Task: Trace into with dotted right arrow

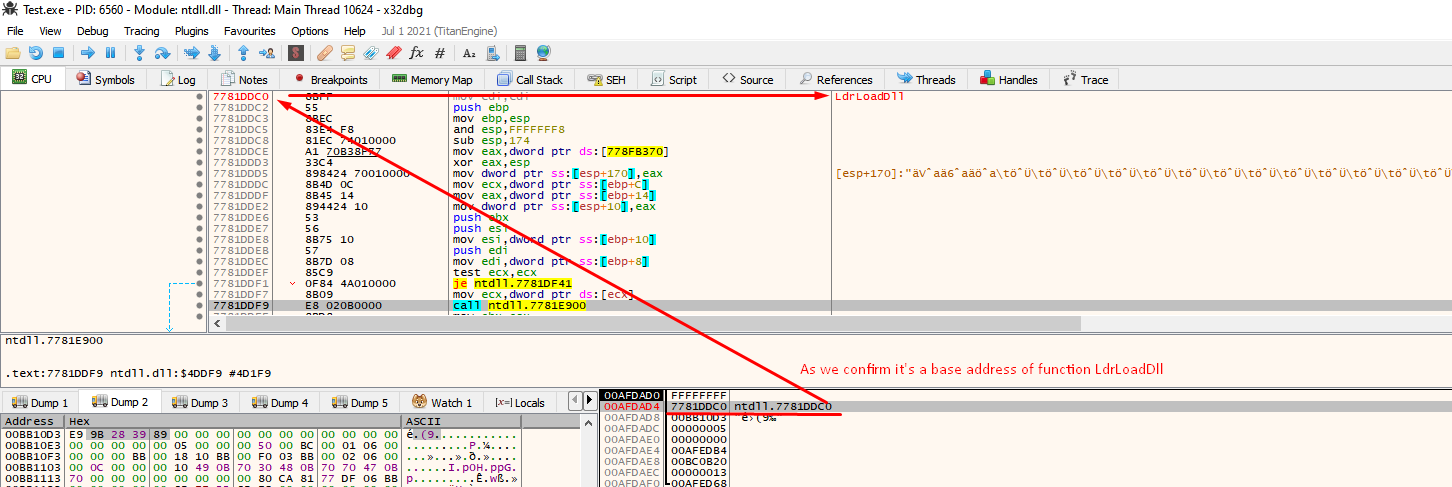Action: (x=191, y=52)
